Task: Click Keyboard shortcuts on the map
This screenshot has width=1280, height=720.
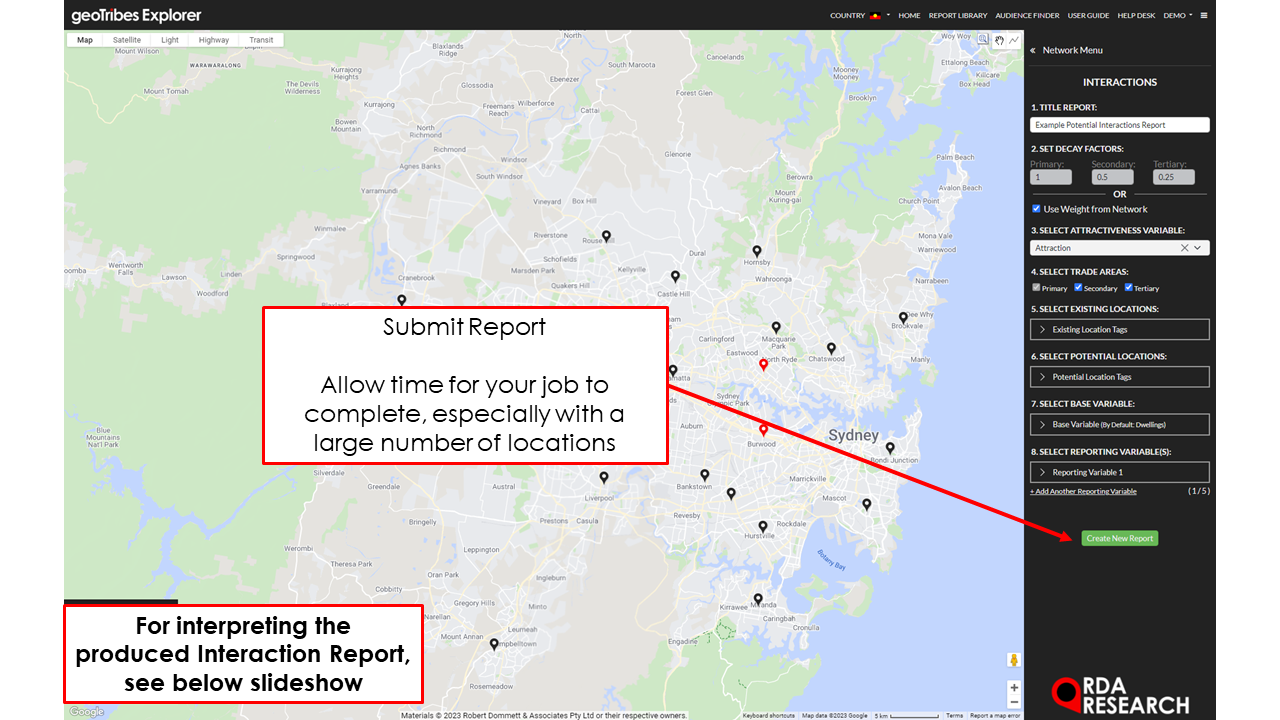Action: point(769,715)
